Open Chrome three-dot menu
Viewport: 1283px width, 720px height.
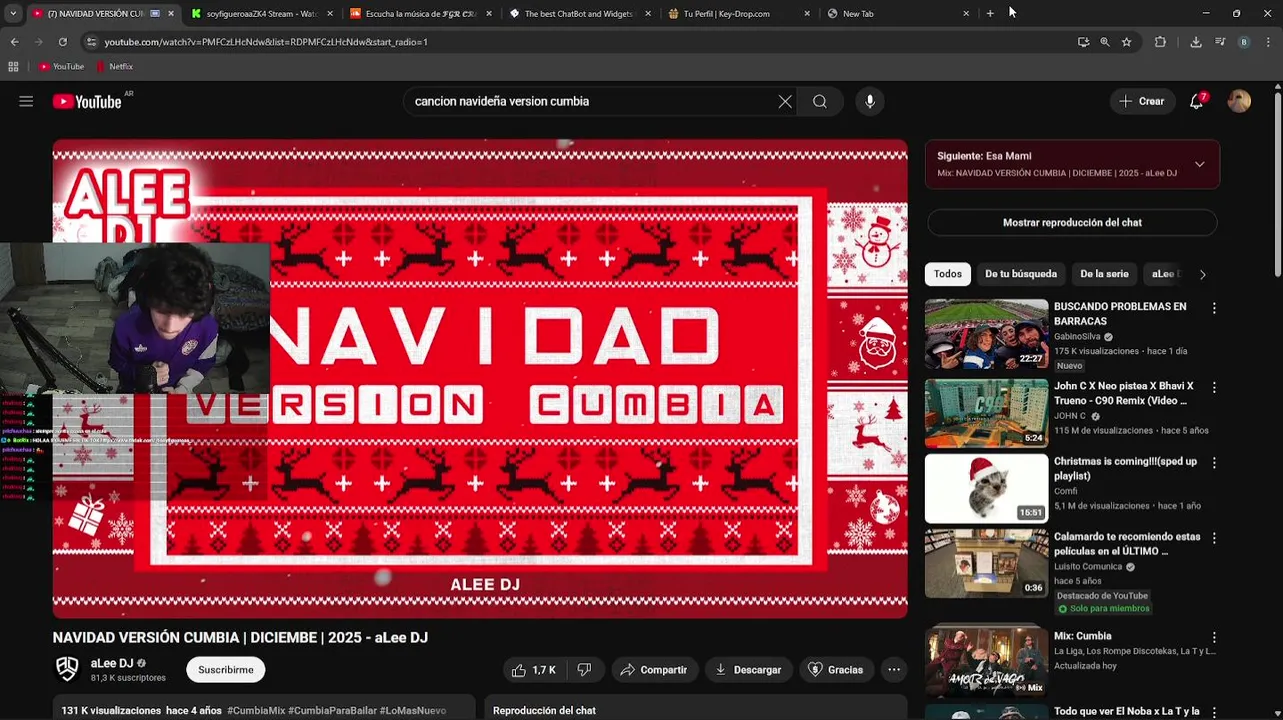pos(1269,42)
